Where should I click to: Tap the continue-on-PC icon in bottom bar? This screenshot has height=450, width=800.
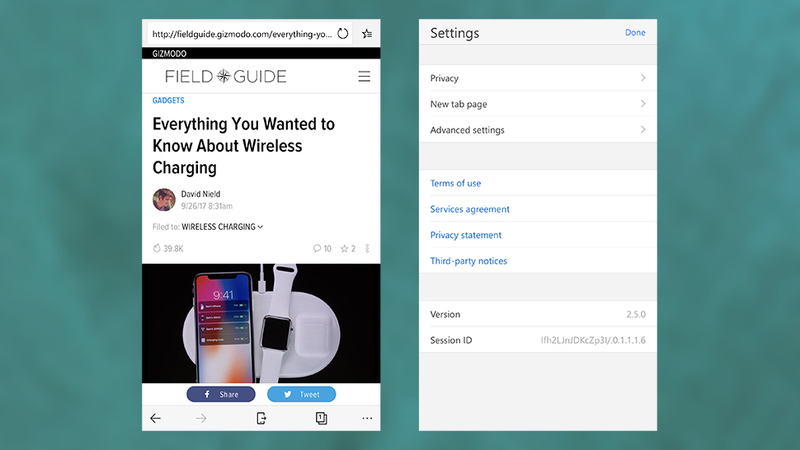[261, 418]
